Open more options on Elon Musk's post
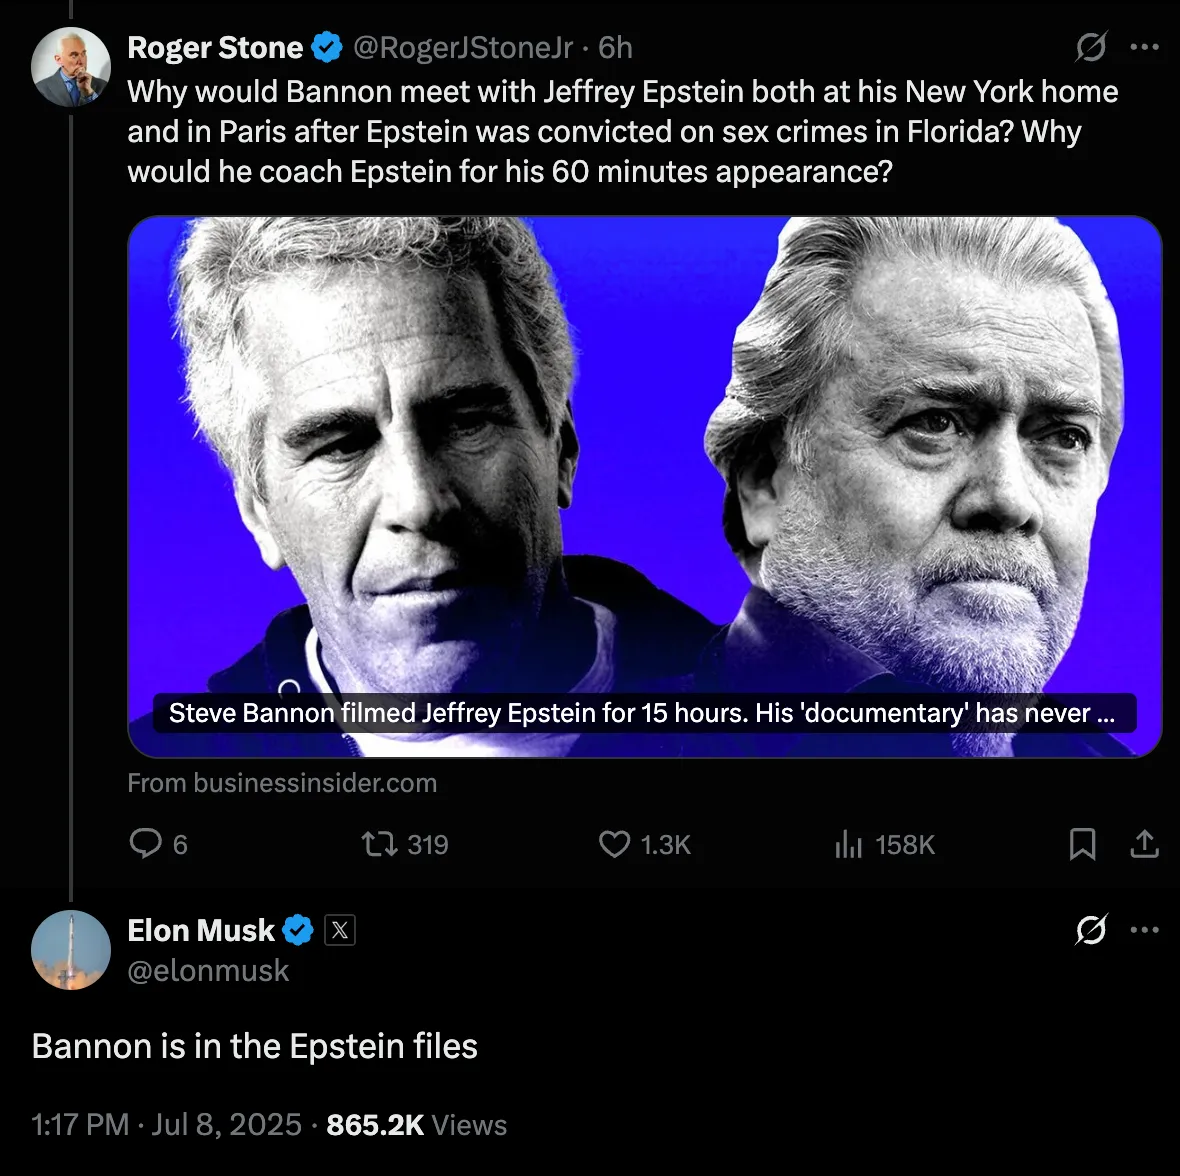The image size is (1180, 1176). pyautogui.click(x=1144, y=930)
